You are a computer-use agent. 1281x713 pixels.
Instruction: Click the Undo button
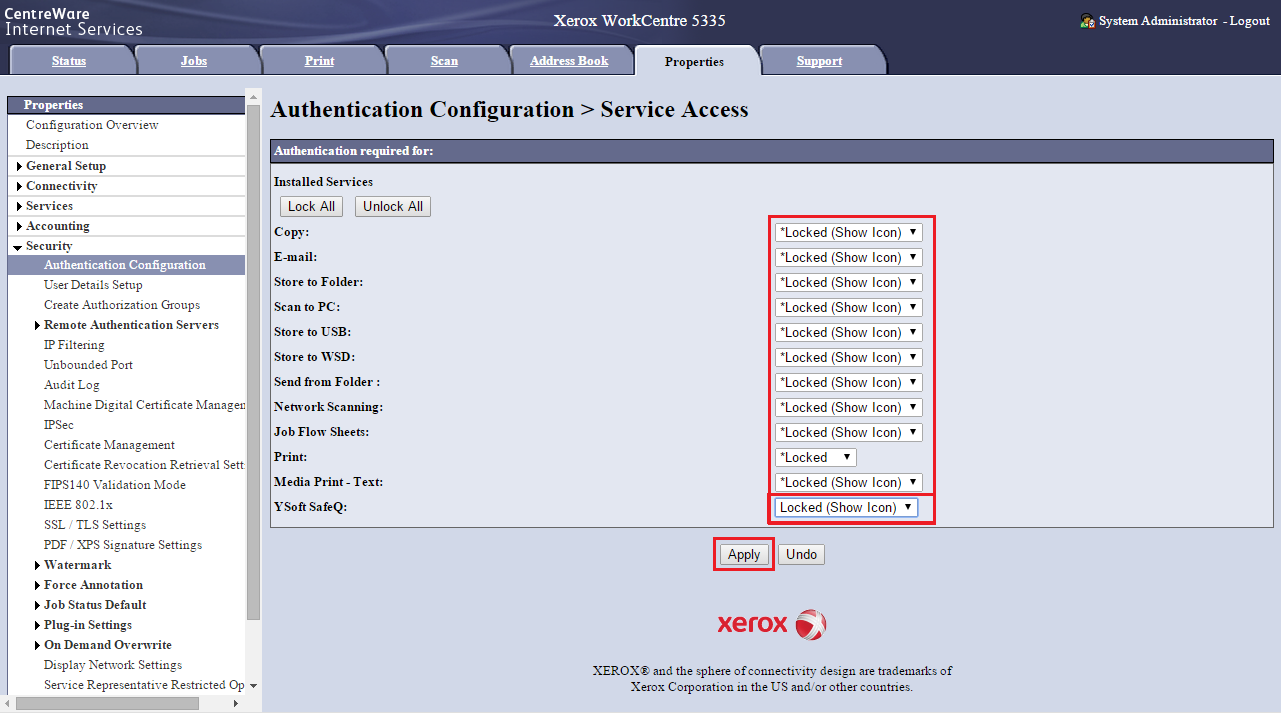pos(801,554)
